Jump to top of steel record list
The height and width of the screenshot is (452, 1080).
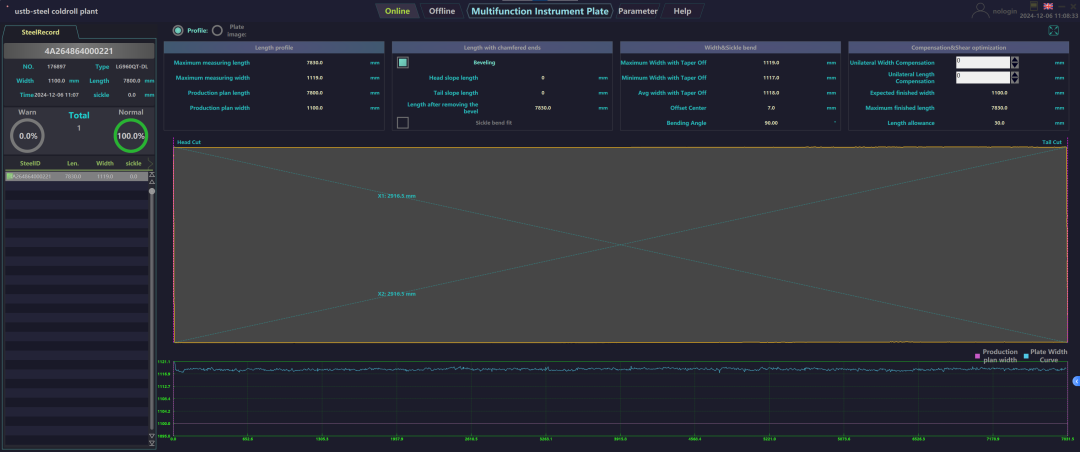pyautogui.click(x=152, y=174)
